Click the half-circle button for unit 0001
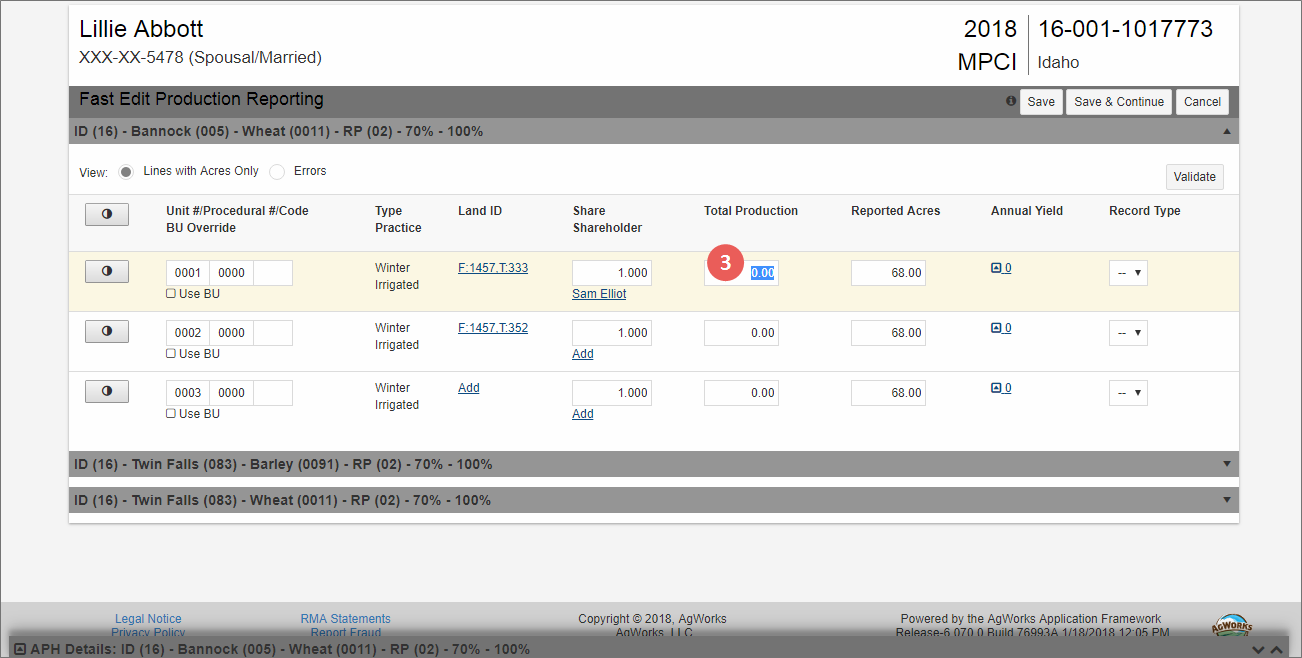1302x658 pixels. tap(107, 271)
